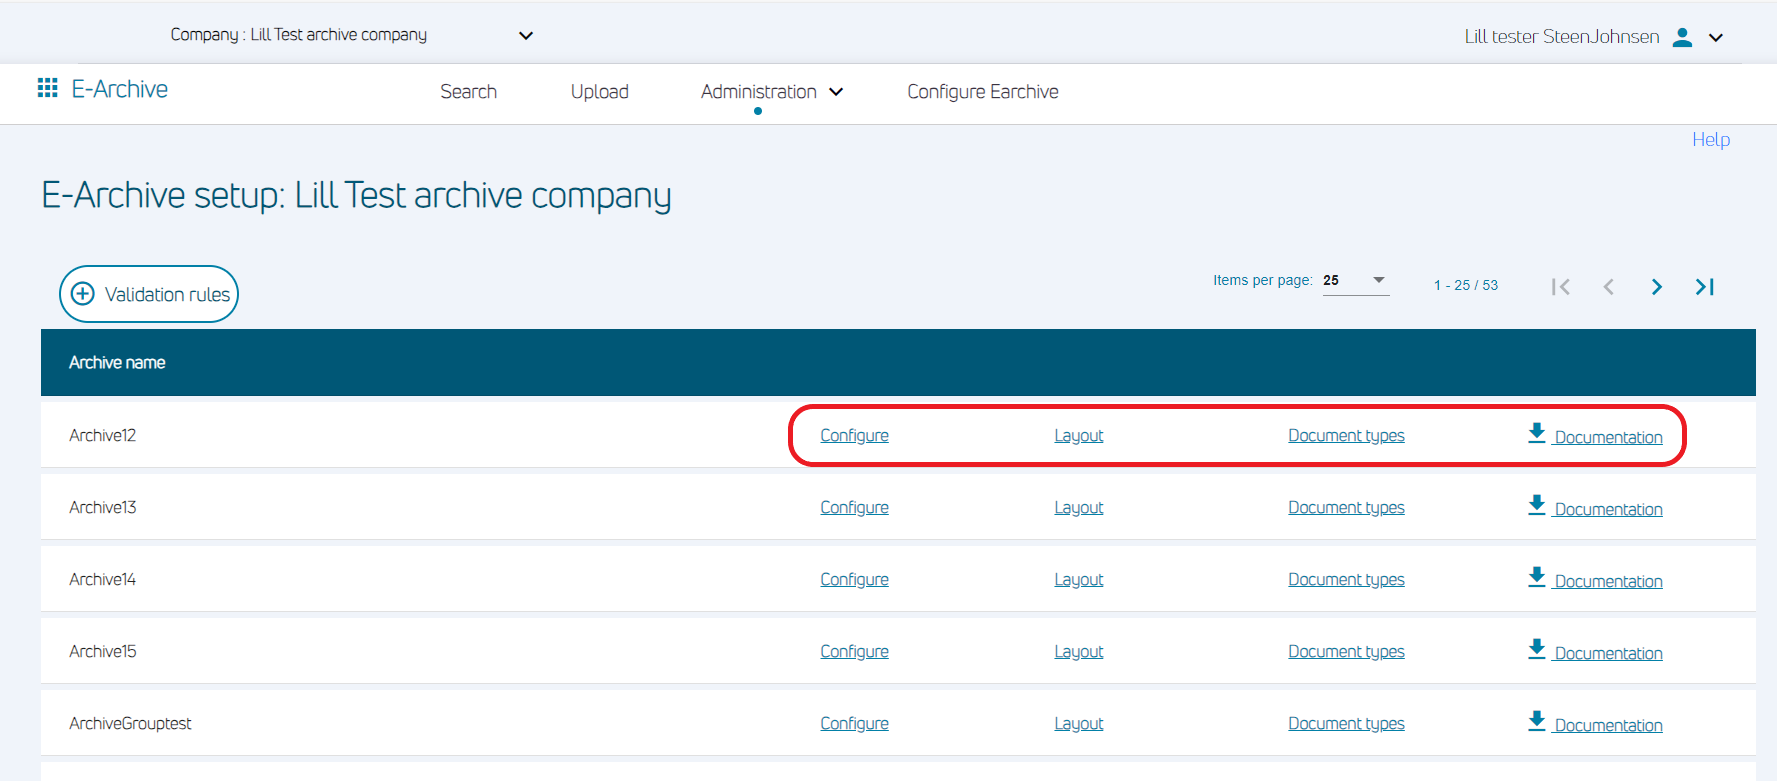Expand the user account menu chevron

1716,38
